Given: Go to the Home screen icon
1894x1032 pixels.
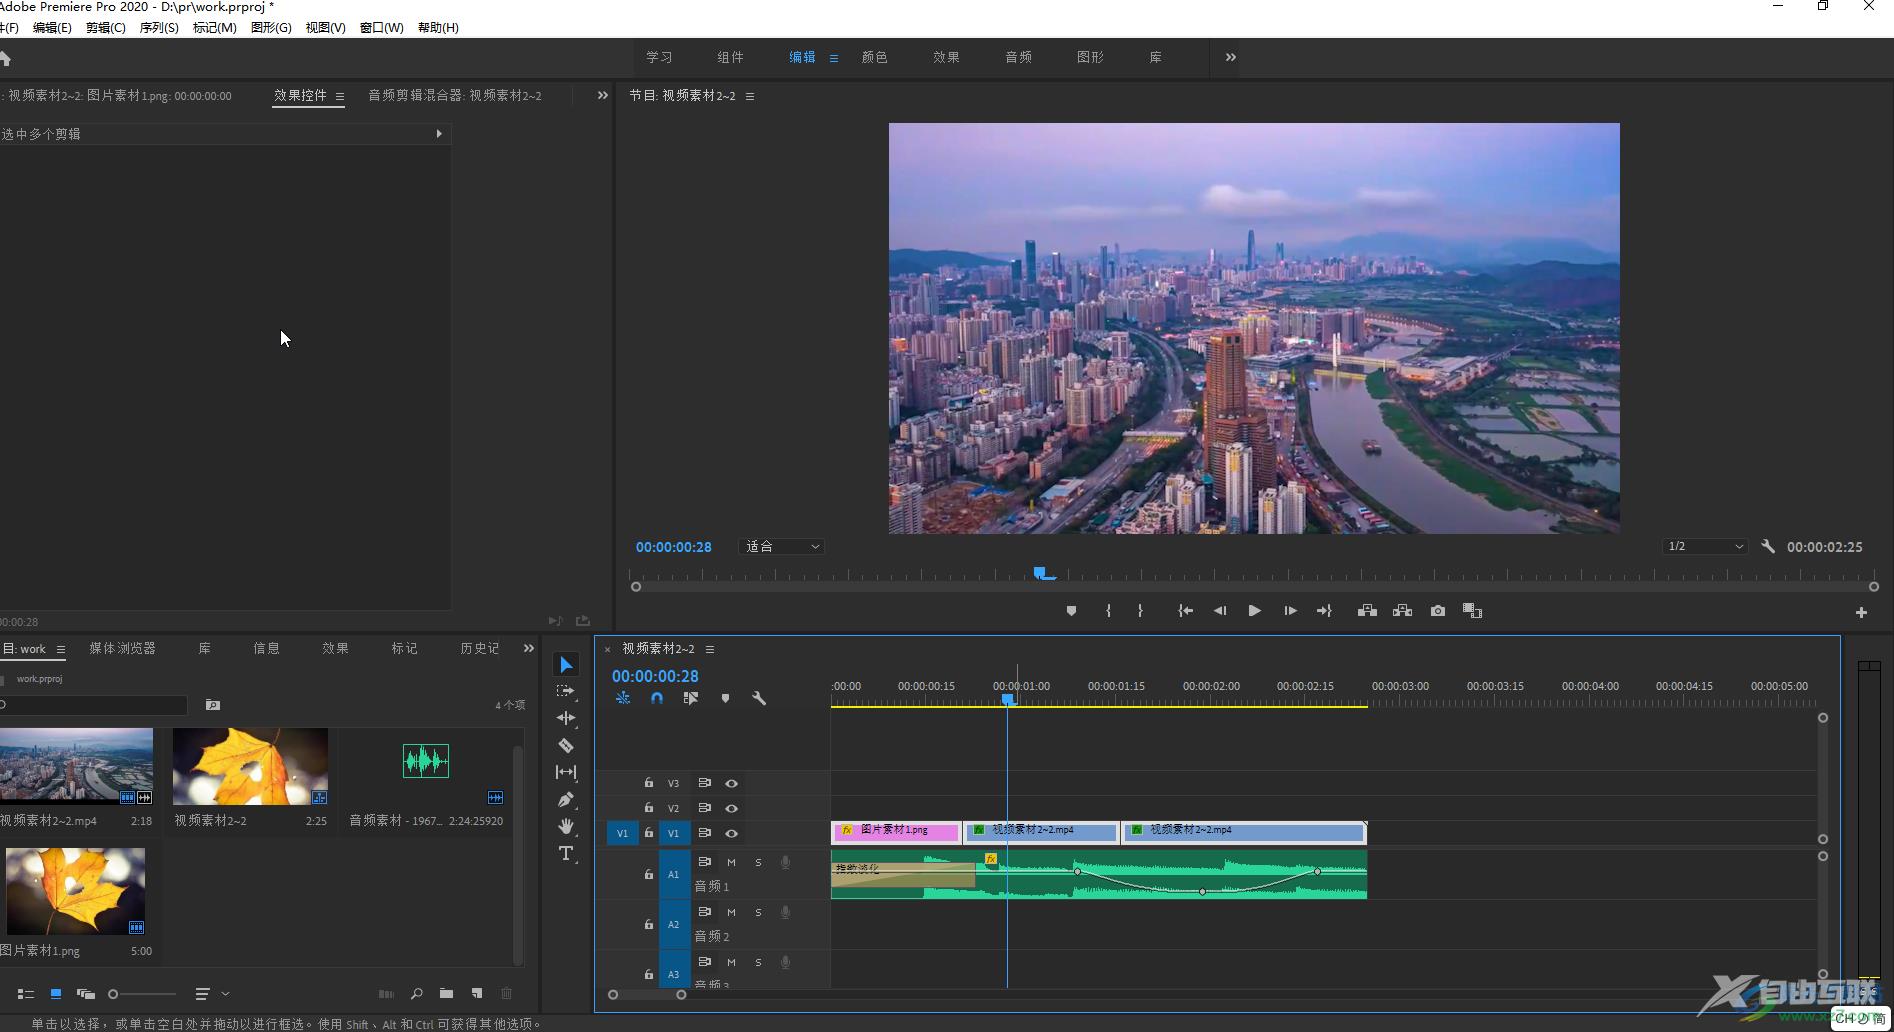Looking at the screenshot, I should point(5,58).
